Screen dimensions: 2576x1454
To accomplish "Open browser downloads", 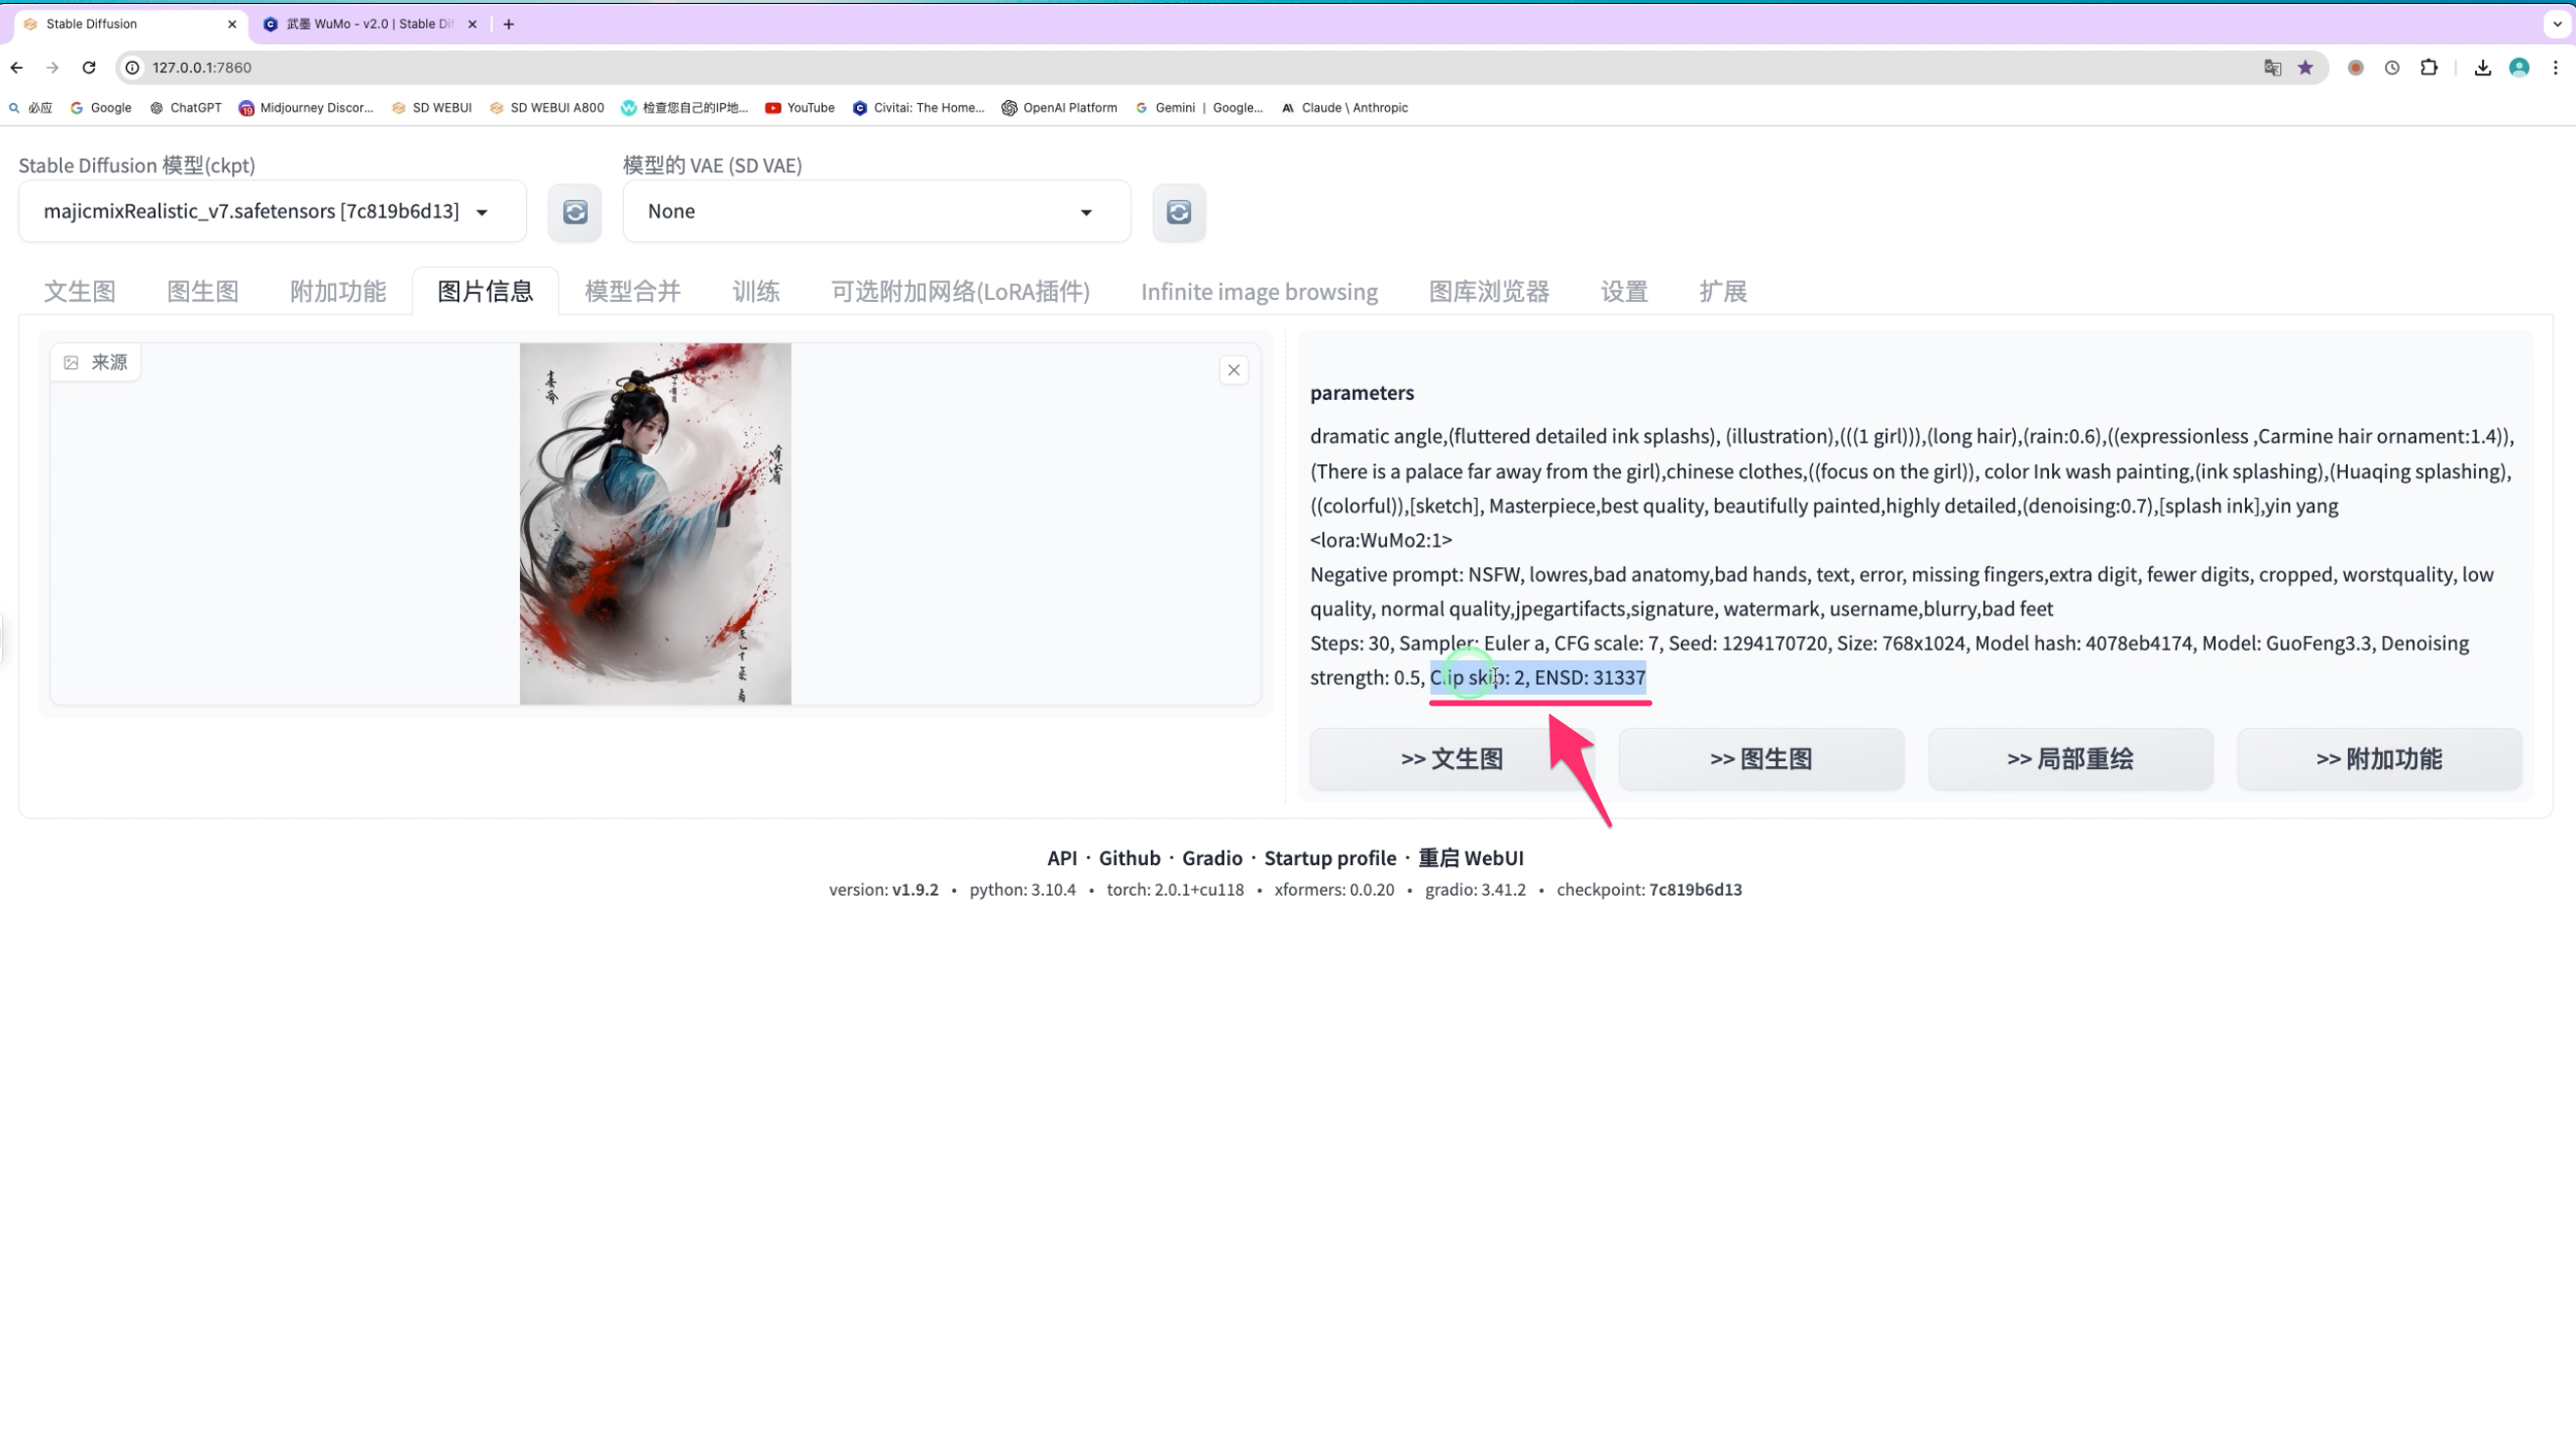I will 2483,67.
